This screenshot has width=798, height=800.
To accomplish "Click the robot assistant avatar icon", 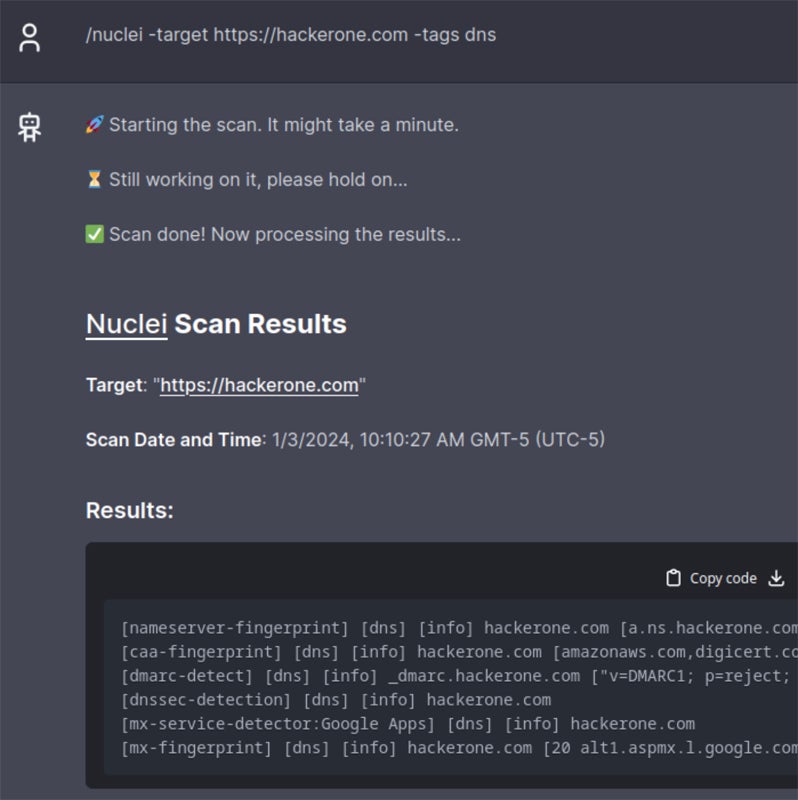I will (x=30, y=128).
